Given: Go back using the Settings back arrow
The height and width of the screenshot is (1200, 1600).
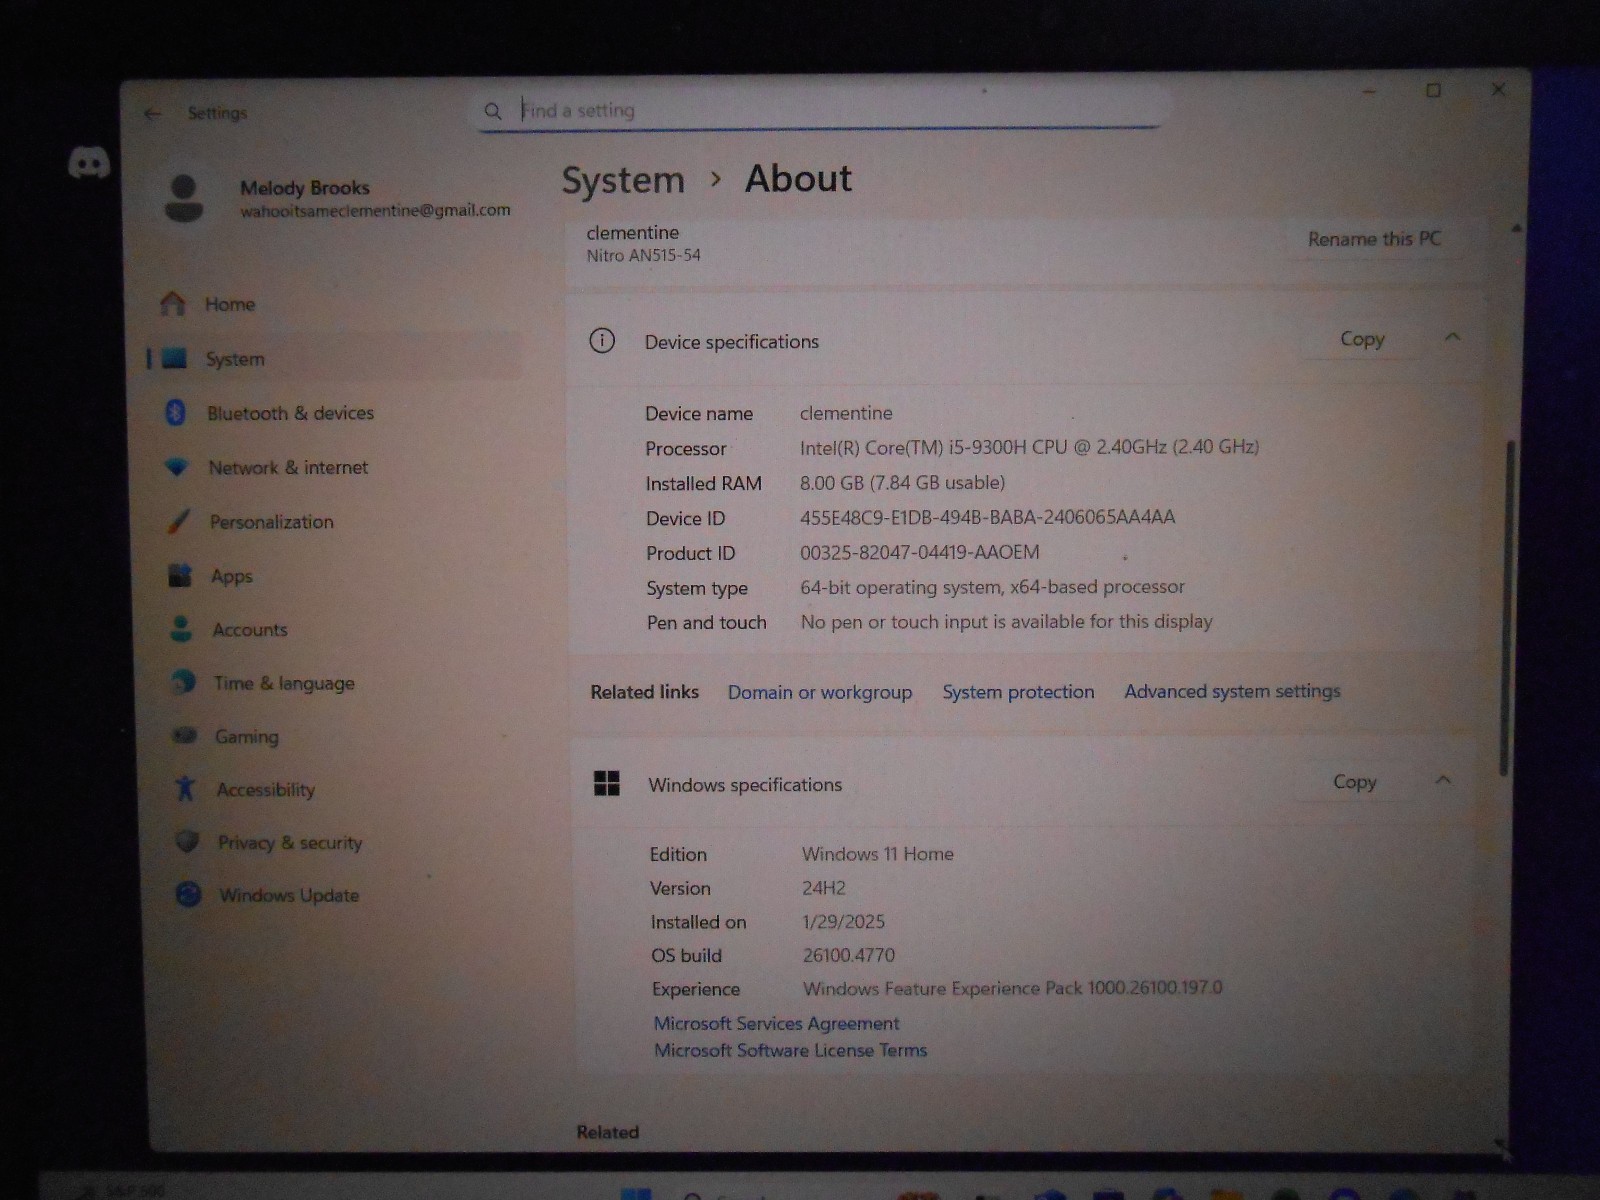Looking at the screenshot, I should (x=153, y=114).
